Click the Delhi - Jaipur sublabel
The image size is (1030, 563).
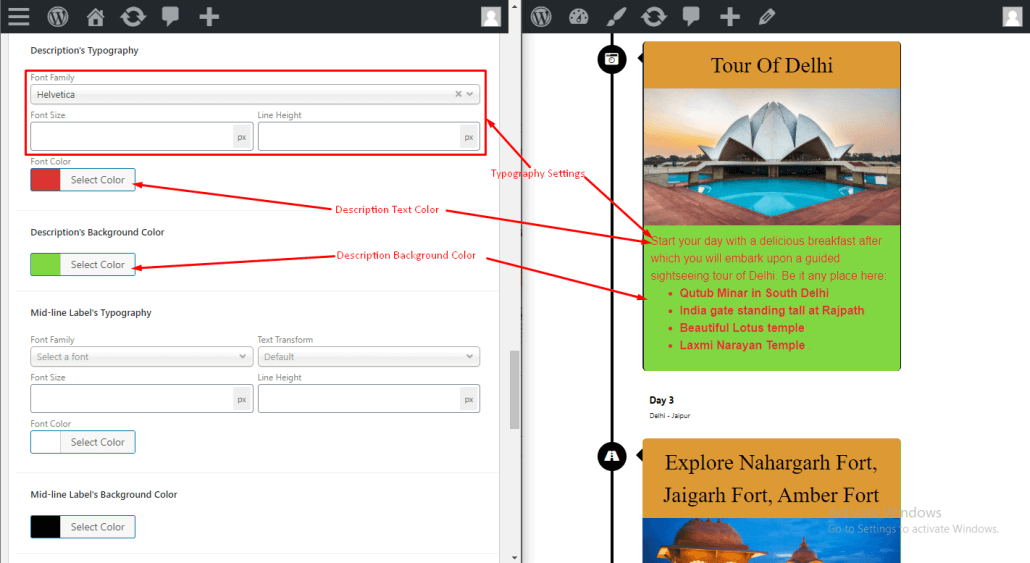click(669, 416)
